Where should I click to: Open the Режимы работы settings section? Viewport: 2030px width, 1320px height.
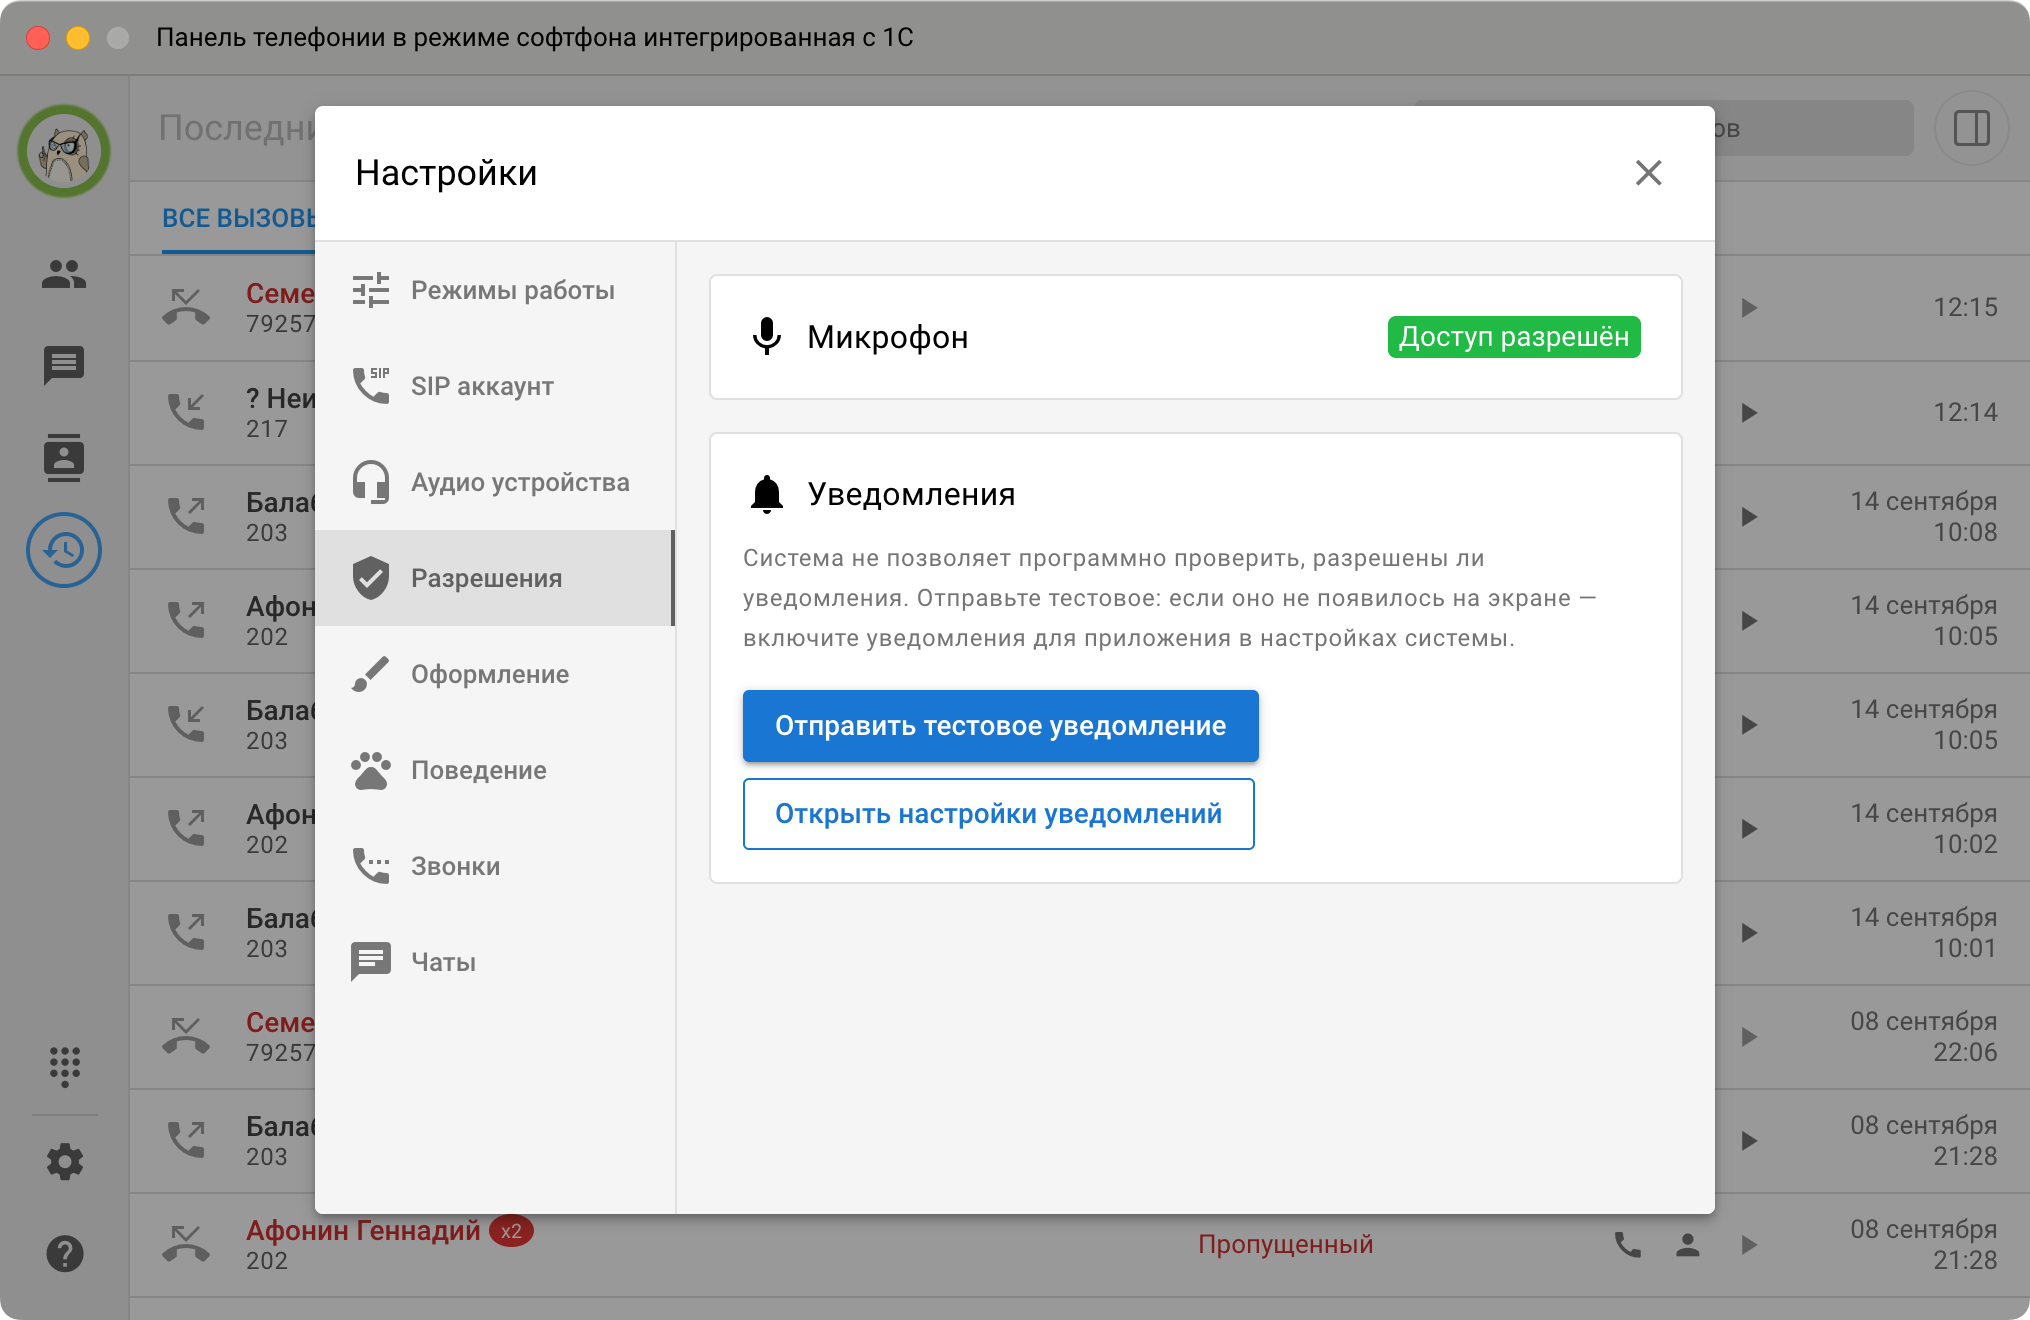pyautogui.click(x=495, y=290)
